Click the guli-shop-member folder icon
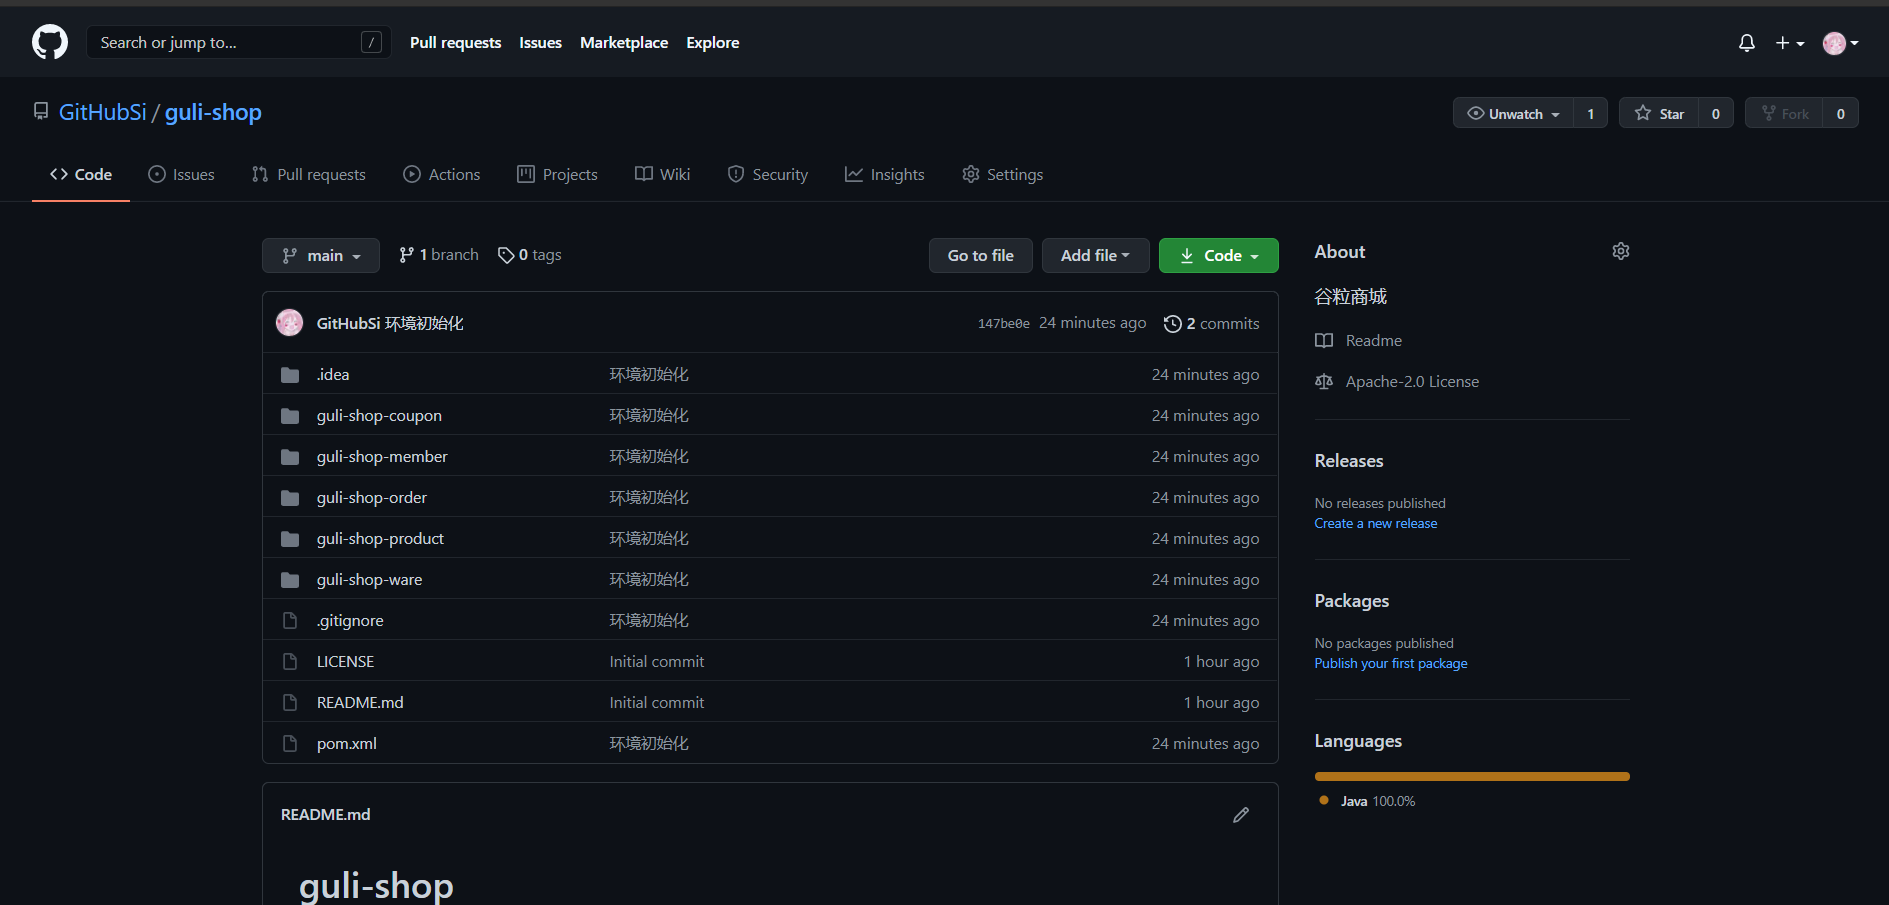 click(x=290, y=457)
